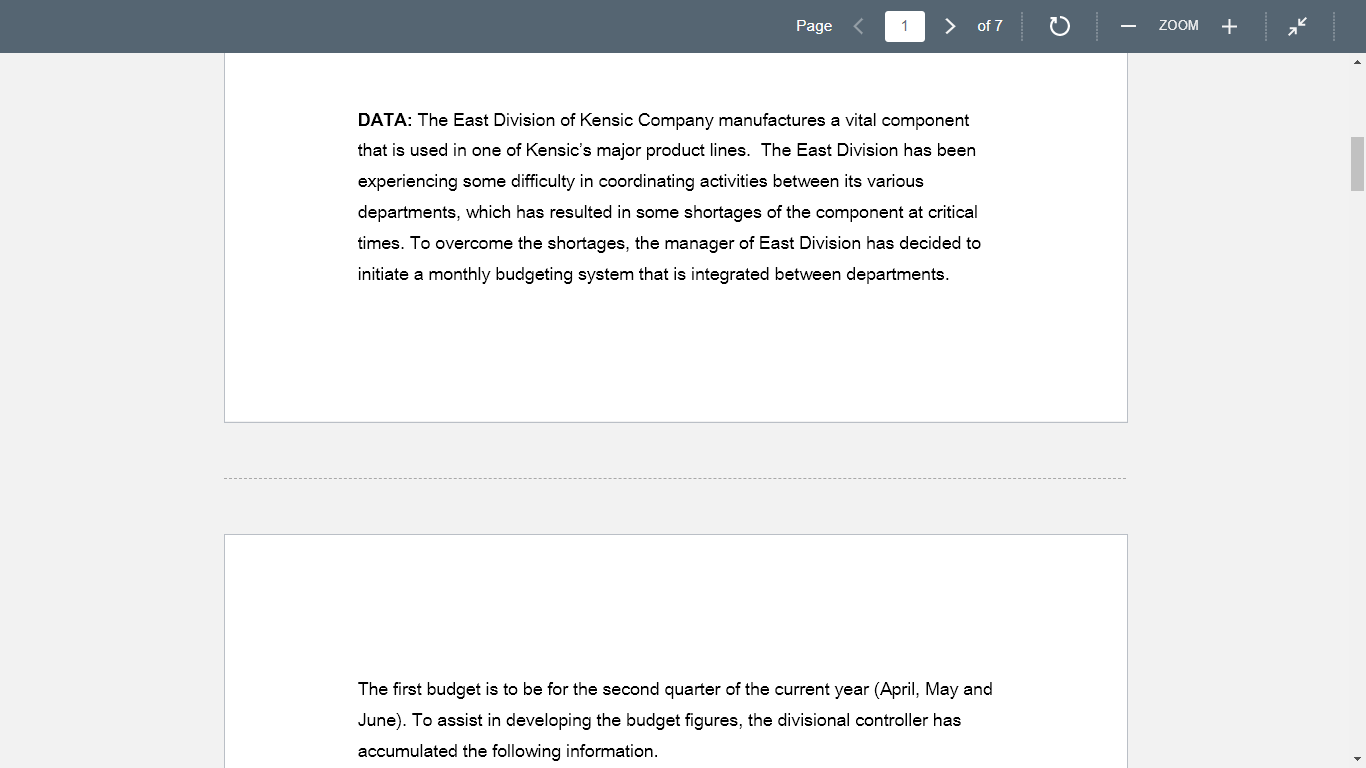Click the 'of 7' page count text

(990, 26)
